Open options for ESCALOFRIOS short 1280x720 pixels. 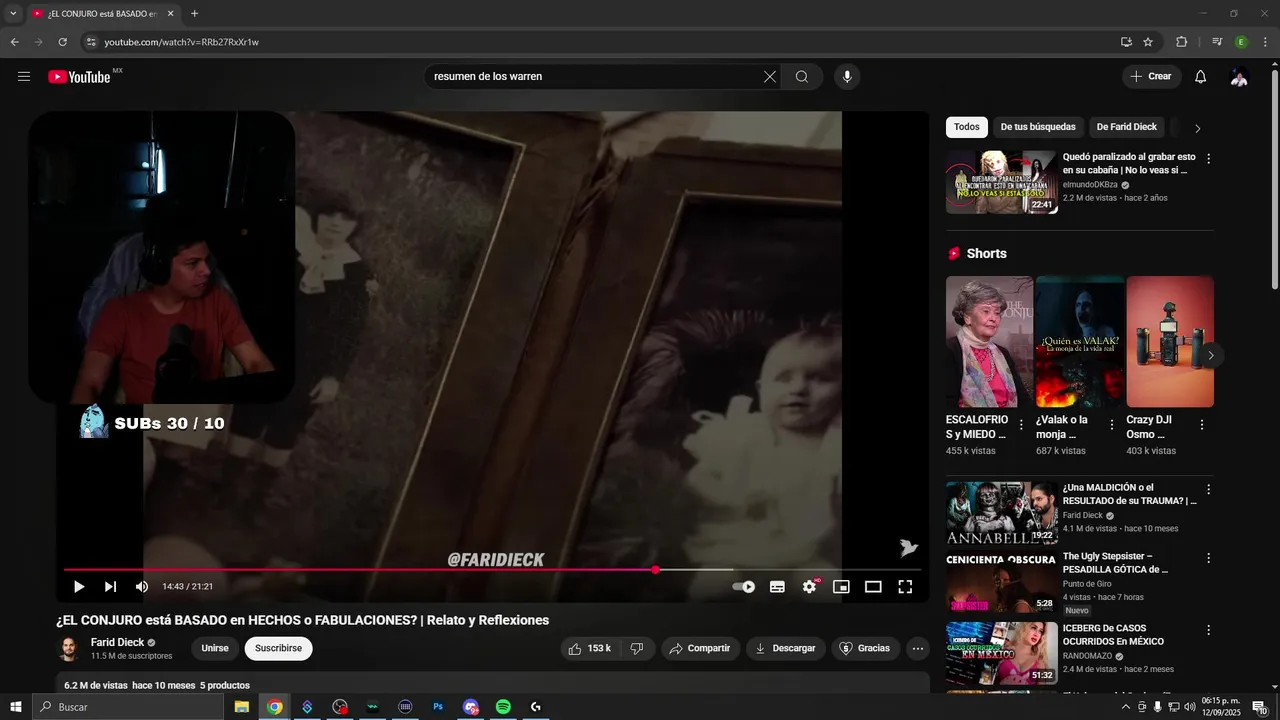(x=1021, y=425)
